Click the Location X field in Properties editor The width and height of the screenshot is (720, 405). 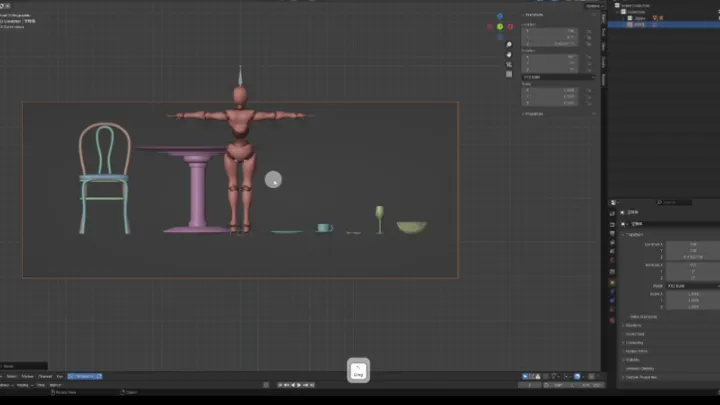tap(693, 244)
